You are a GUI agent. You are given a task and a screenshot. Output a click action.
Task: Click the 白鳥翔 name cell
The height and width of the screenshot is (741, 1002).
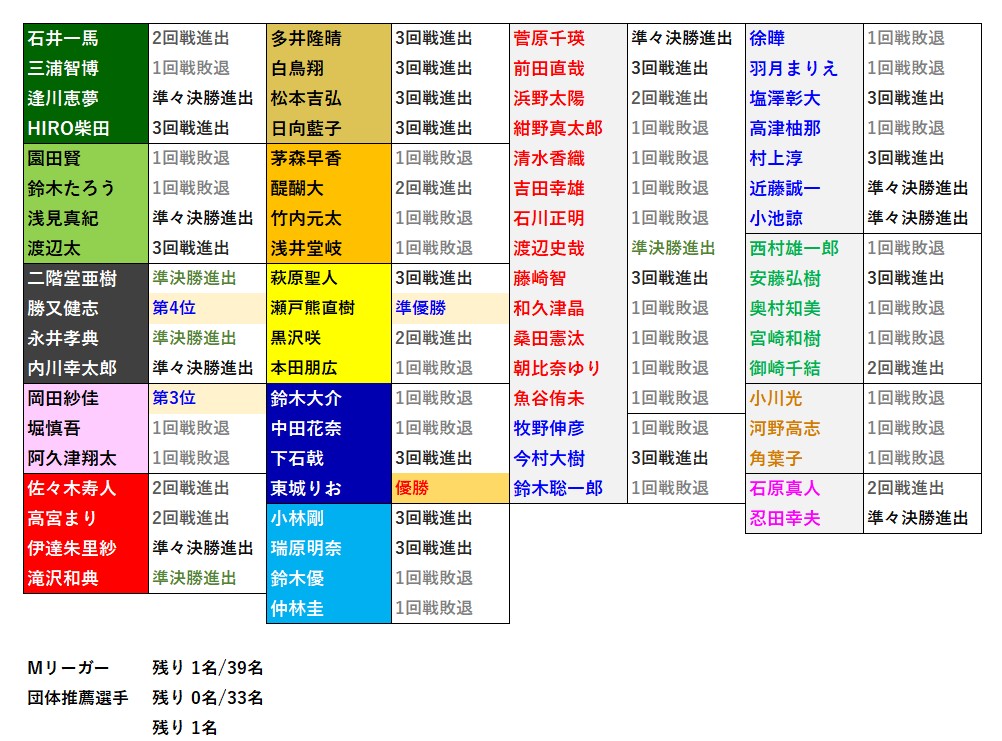[328, 68]
